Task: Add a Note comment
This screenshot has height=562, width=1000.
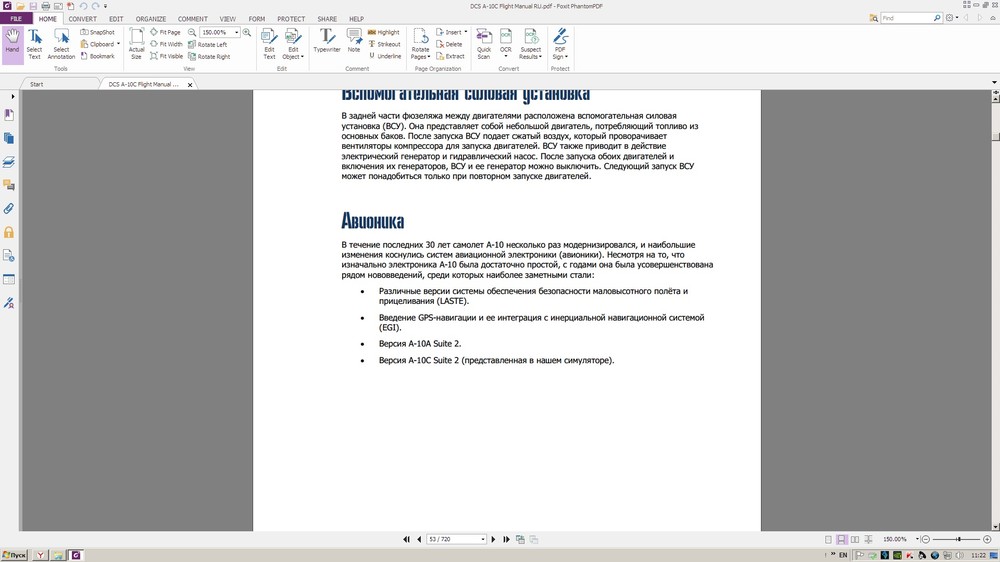Action: 354,41
